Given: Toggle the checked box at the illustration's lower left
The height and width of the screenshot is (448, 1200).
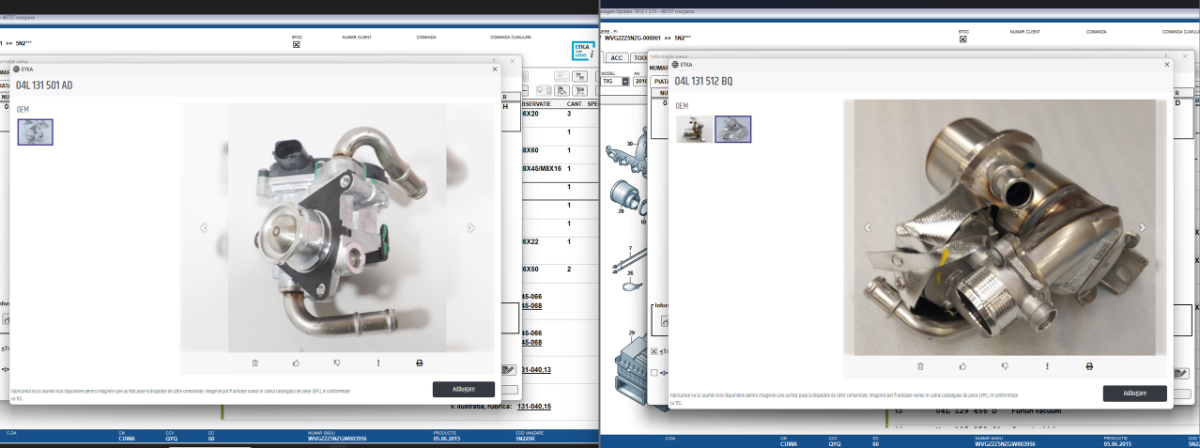Looking at the screenshot, I should point(655,352).
